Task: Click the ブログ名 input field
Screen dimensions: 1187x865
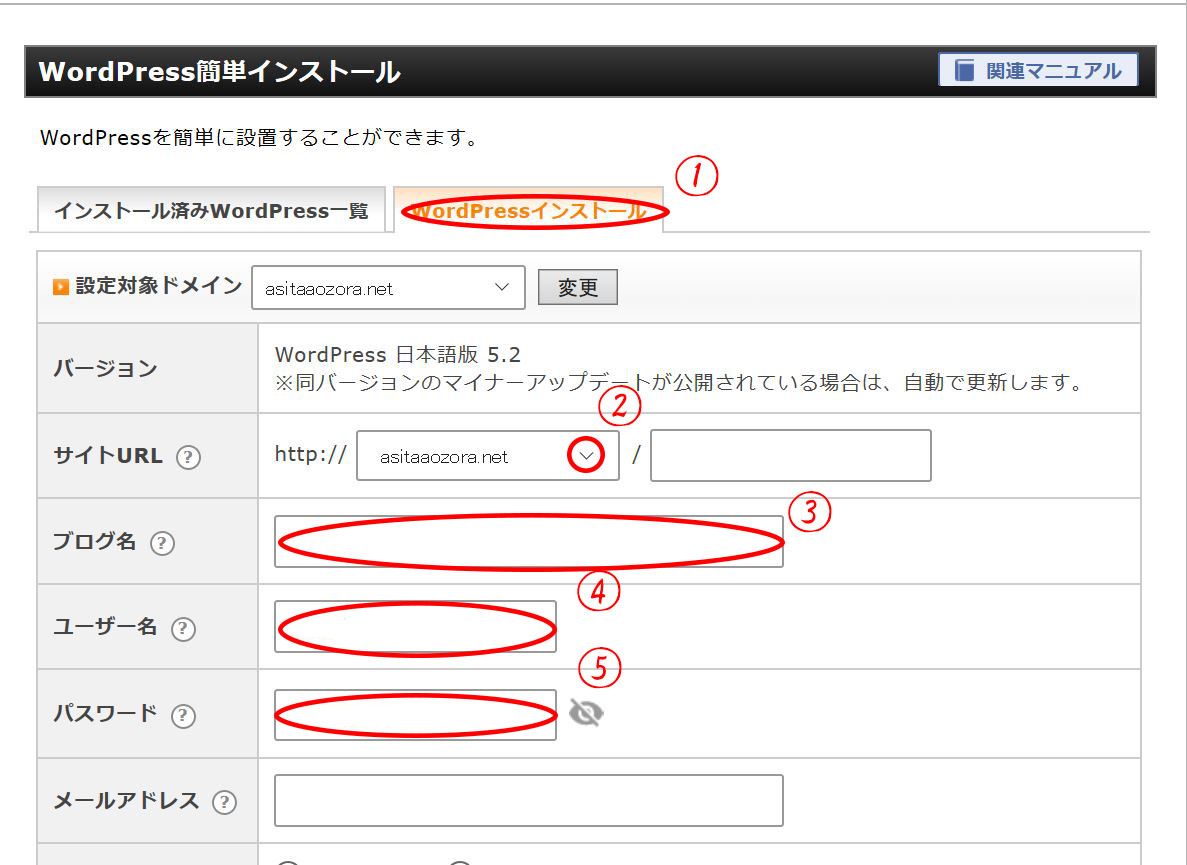Action: click(x=528, y=541)
